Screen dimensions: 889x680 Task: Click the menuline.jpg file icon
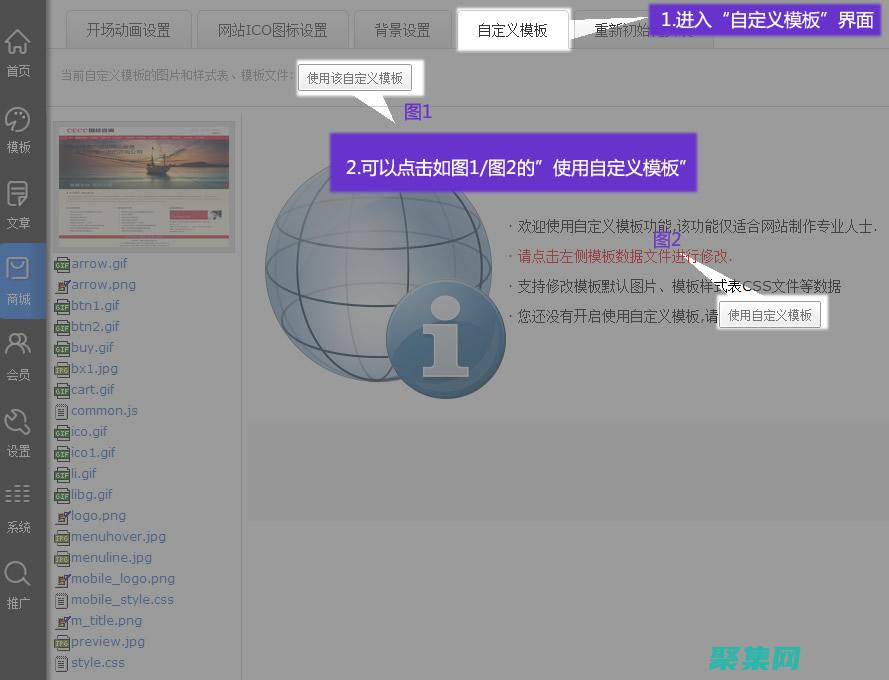tap(62, 558)
